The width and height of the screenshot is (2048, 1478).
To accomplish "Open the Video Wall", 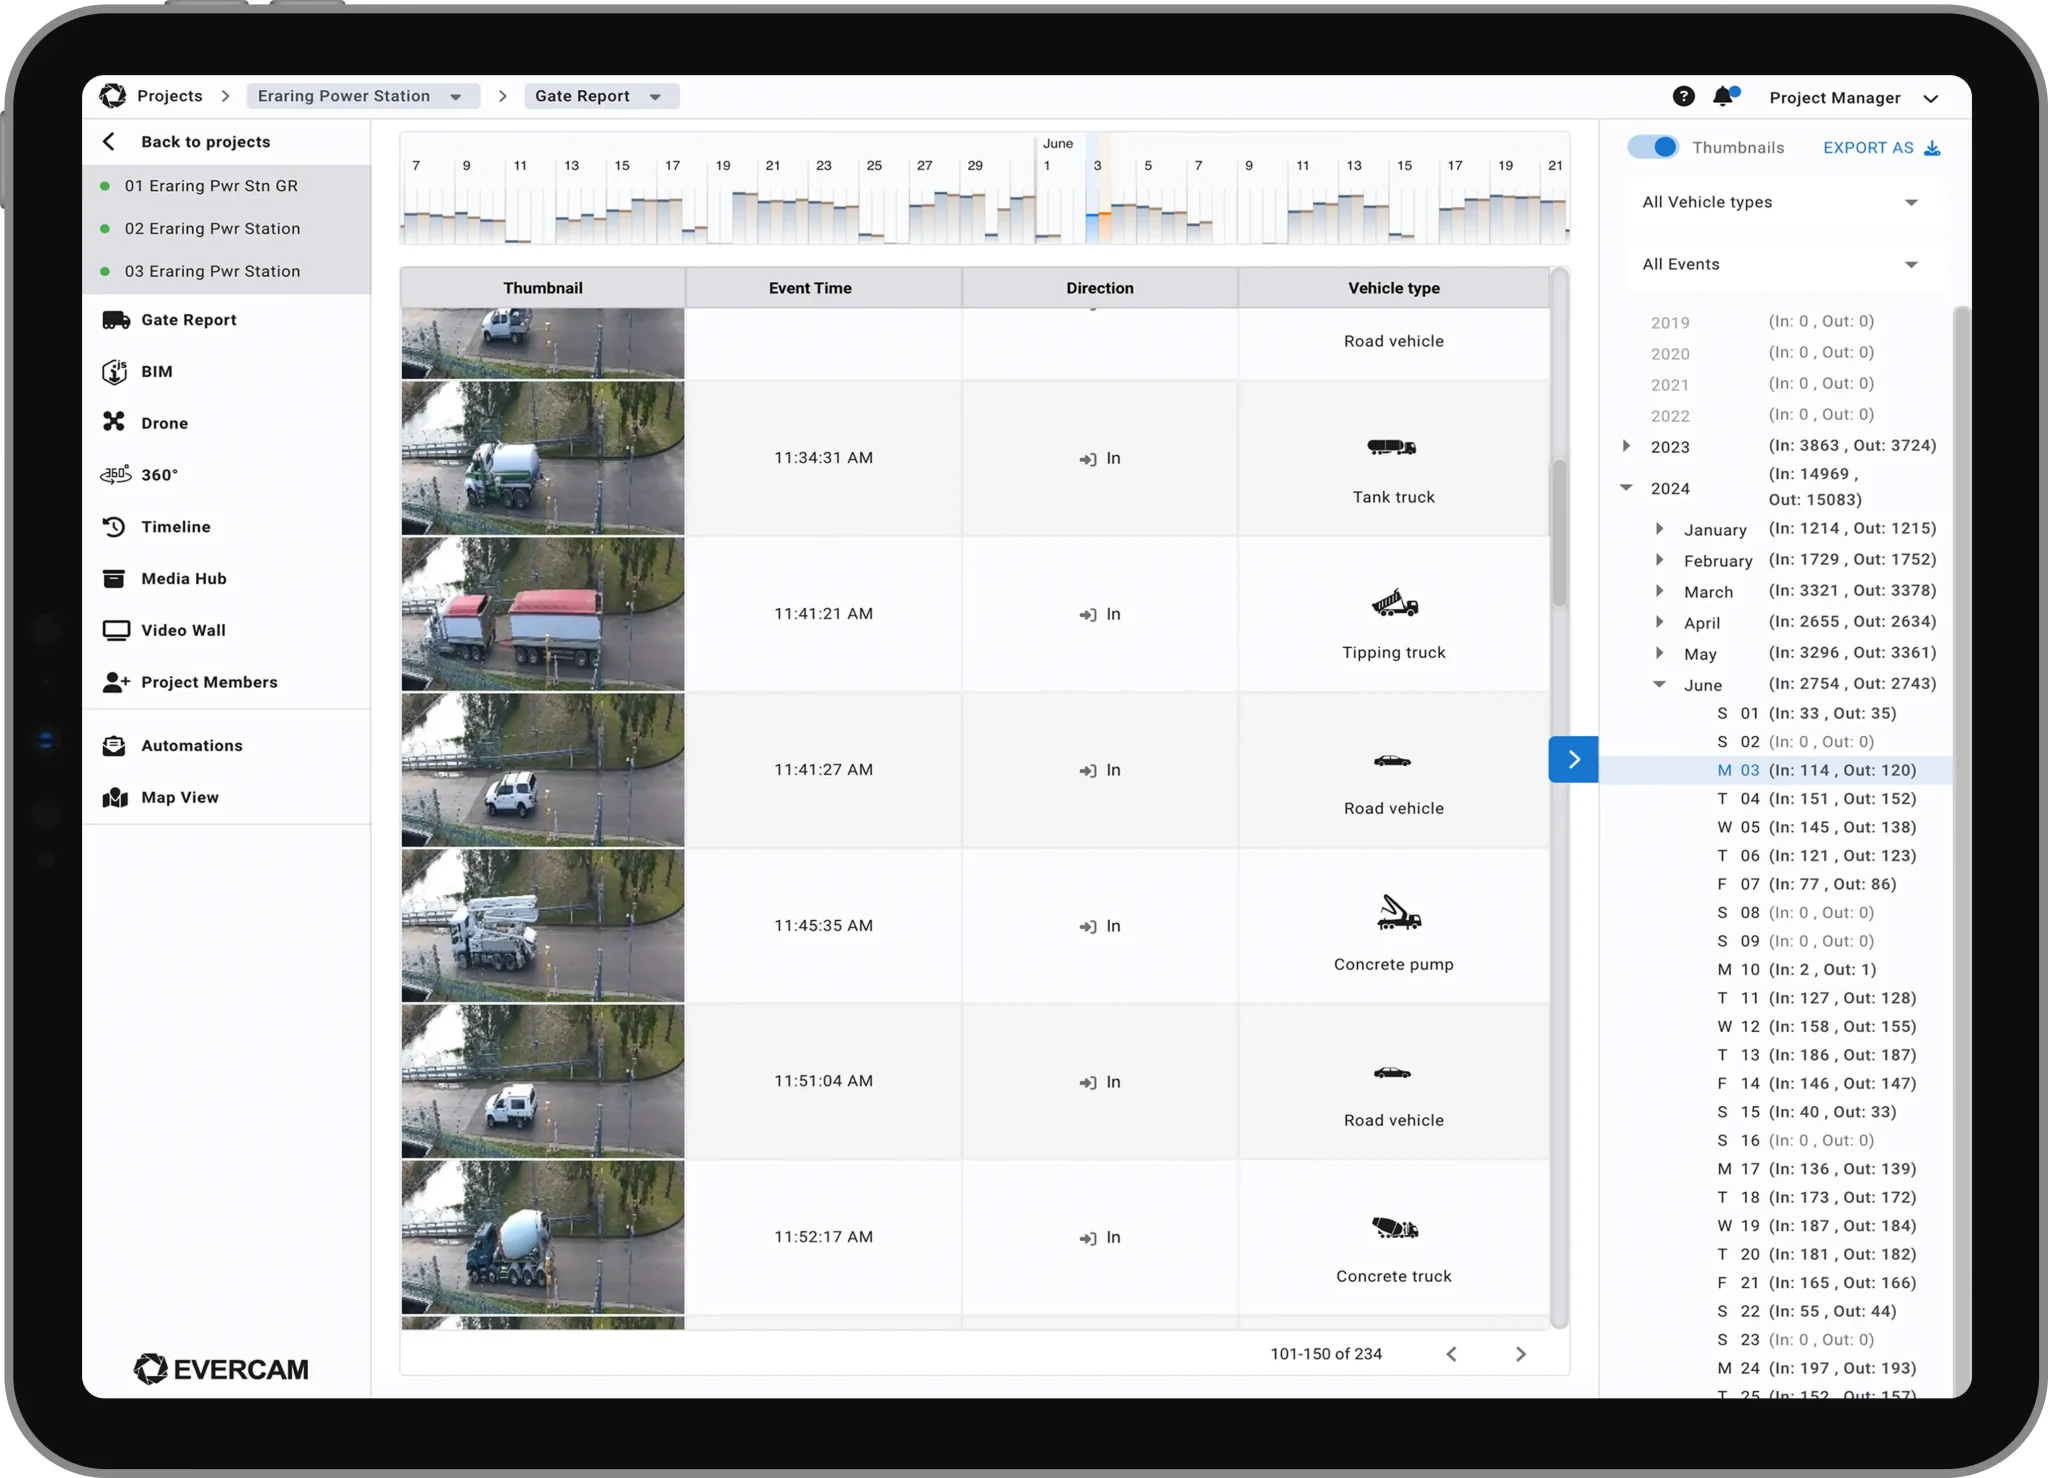I will coord(182,630).
